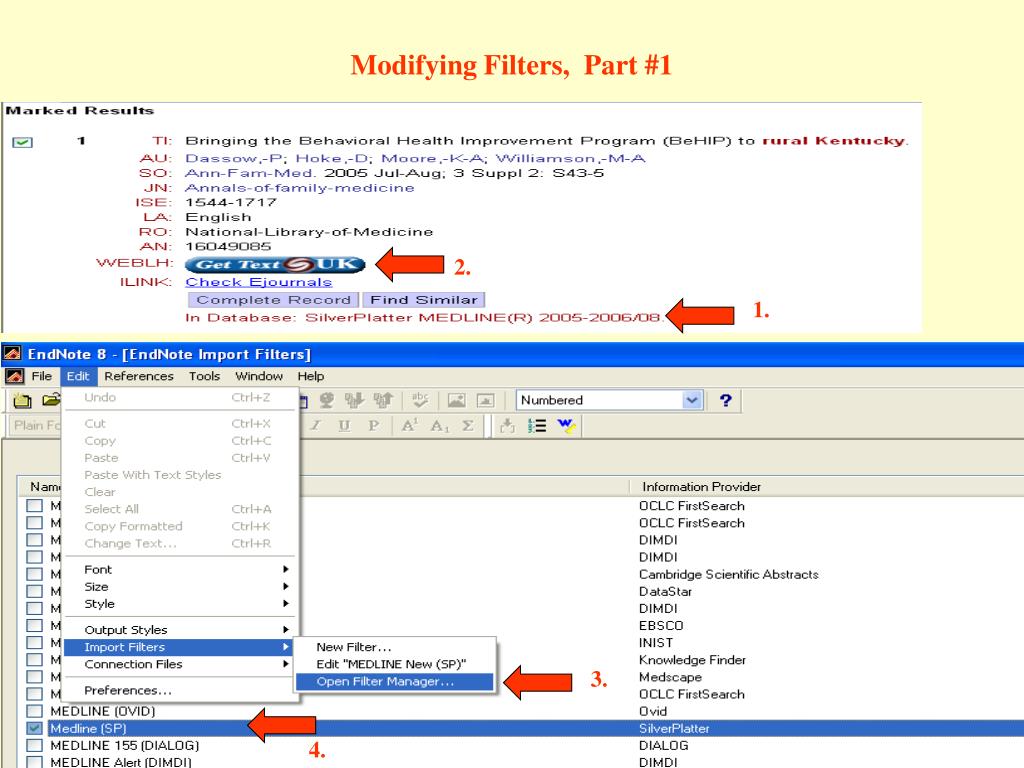Viewport: 1024px width, 768px height.
Task: Click the Get Text UK button
Action: pos(275,264)
